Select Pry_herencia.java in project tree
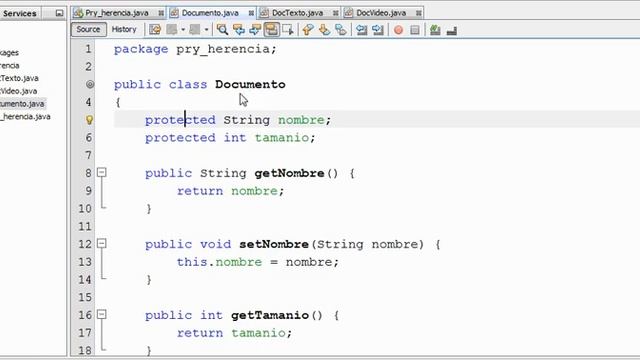 pos(25,116)
